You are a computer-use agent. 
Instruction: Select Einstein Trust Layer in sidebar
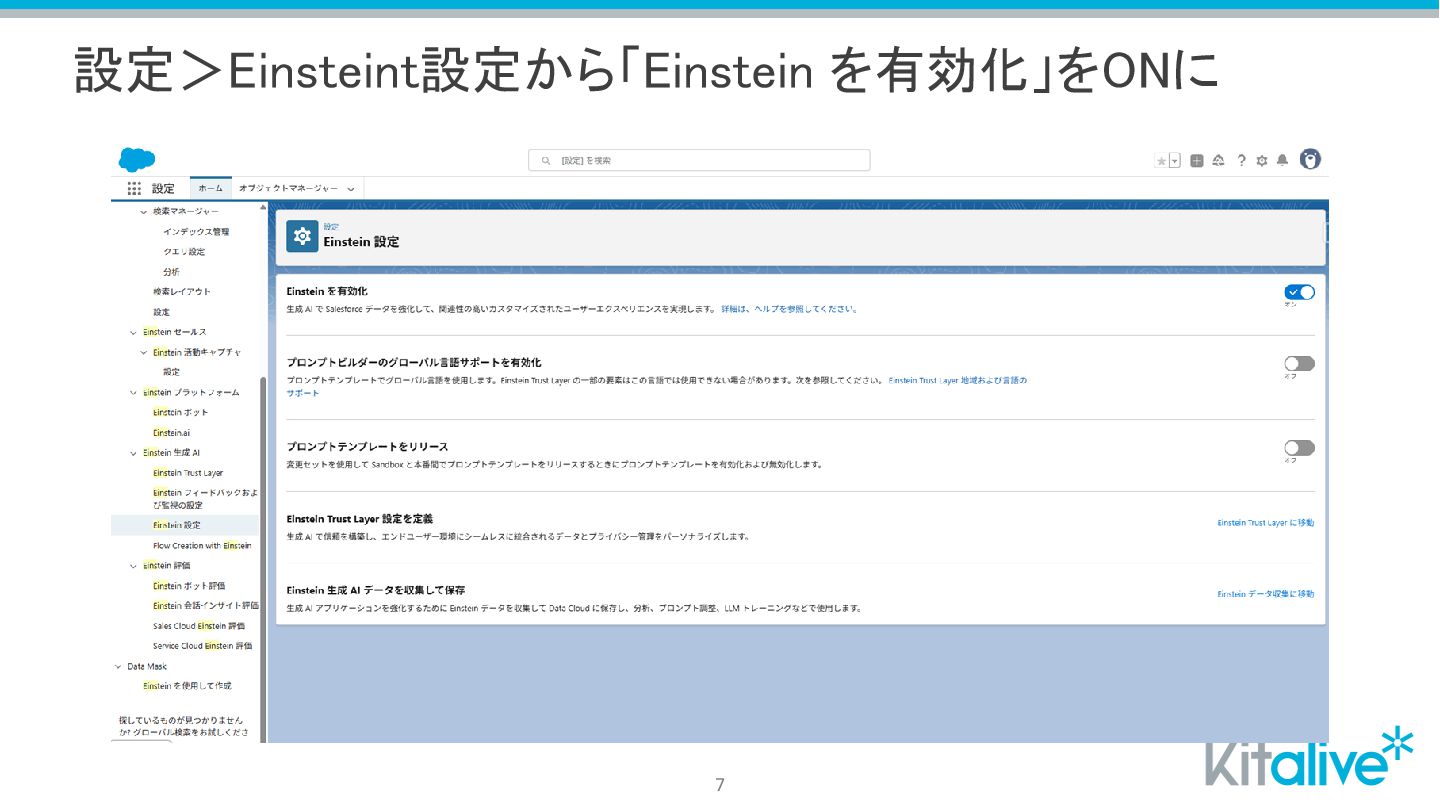coord(188,473)
